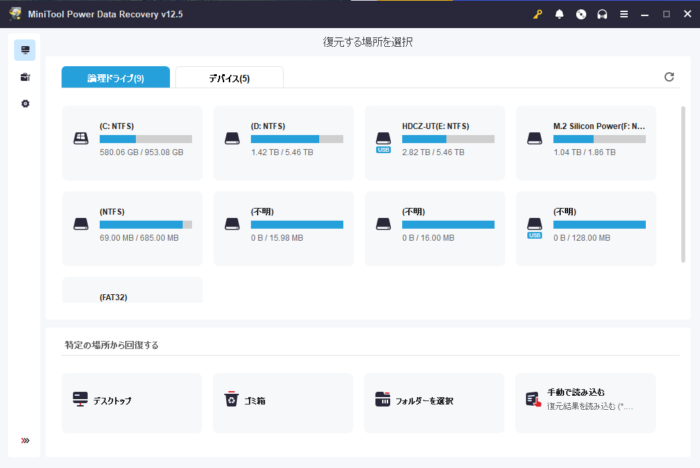Switch to the 論理ドライブ(9) tab
Viewport: 700px width, 468px height.
click(x=116, y=77)
